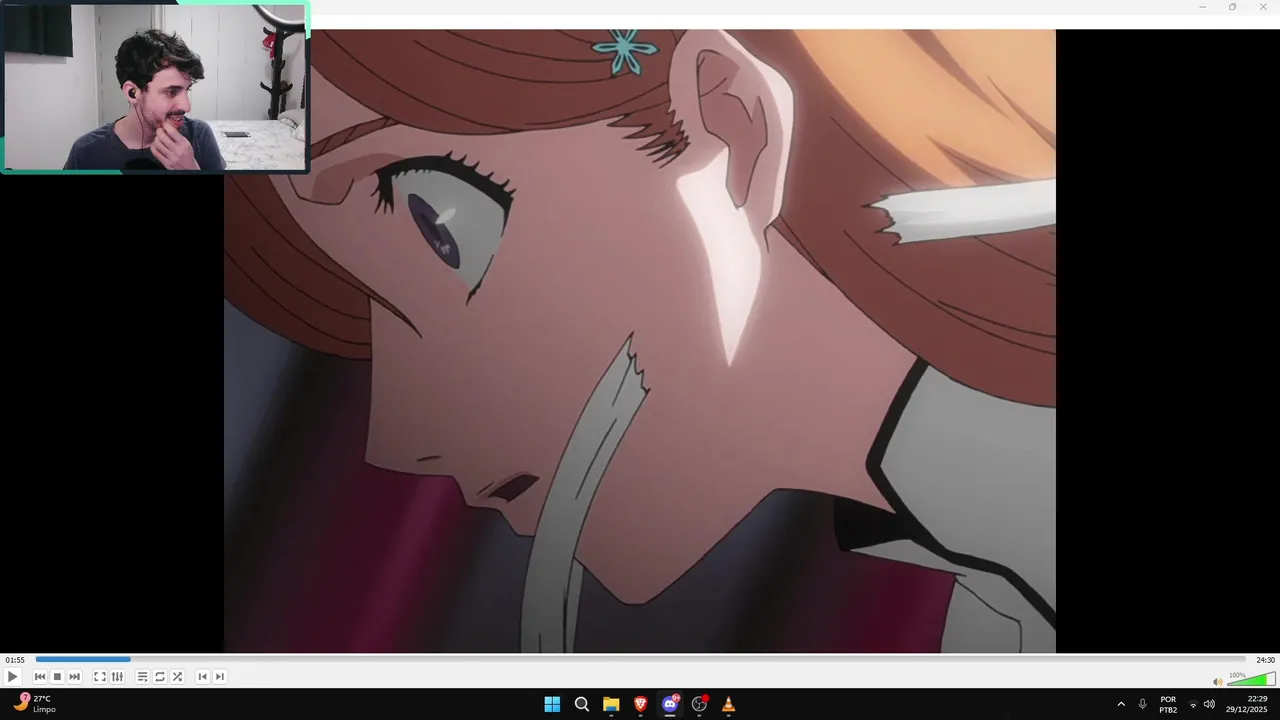Seek on the video progress bar
1280x720 pixels.
(x=640, y=659)
